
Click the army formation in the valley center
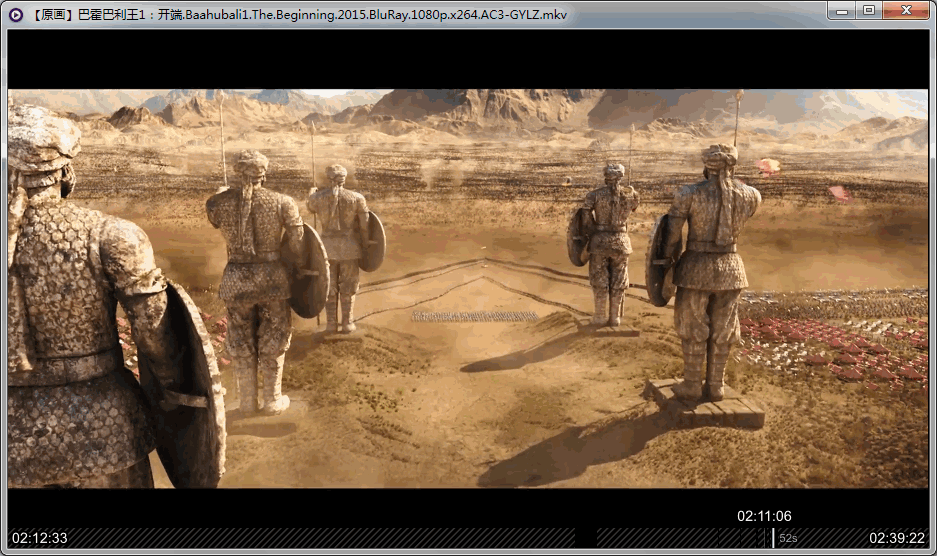coord(475,316)
